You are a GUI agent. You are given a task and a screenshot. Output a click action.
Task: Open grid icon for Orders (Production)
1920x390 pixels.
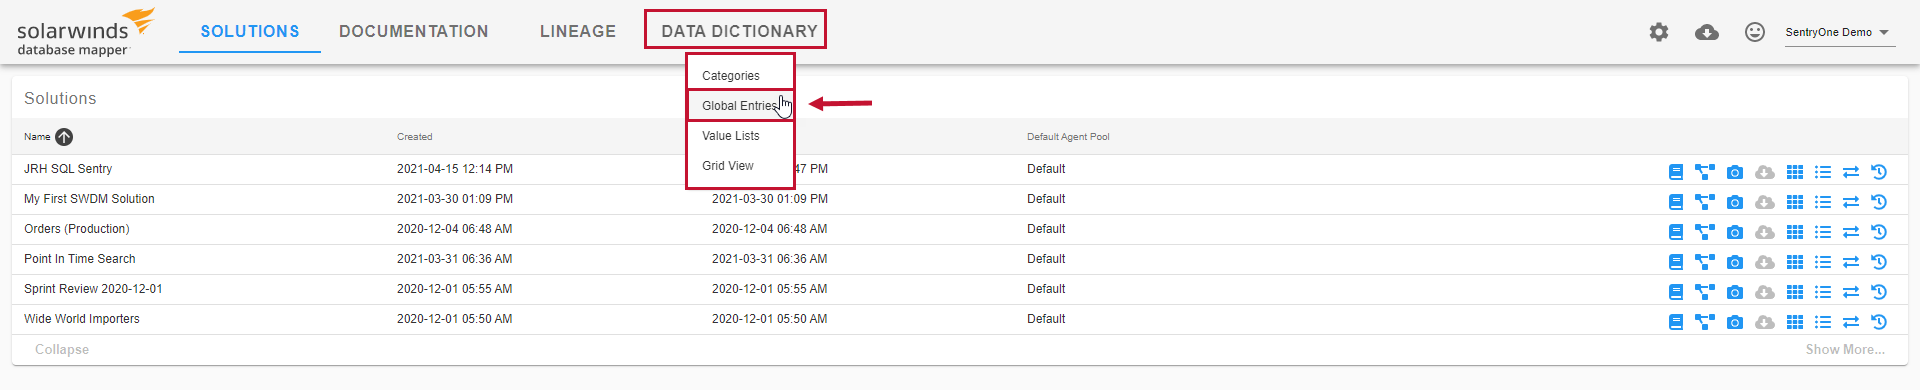[x=1795, y=232]
